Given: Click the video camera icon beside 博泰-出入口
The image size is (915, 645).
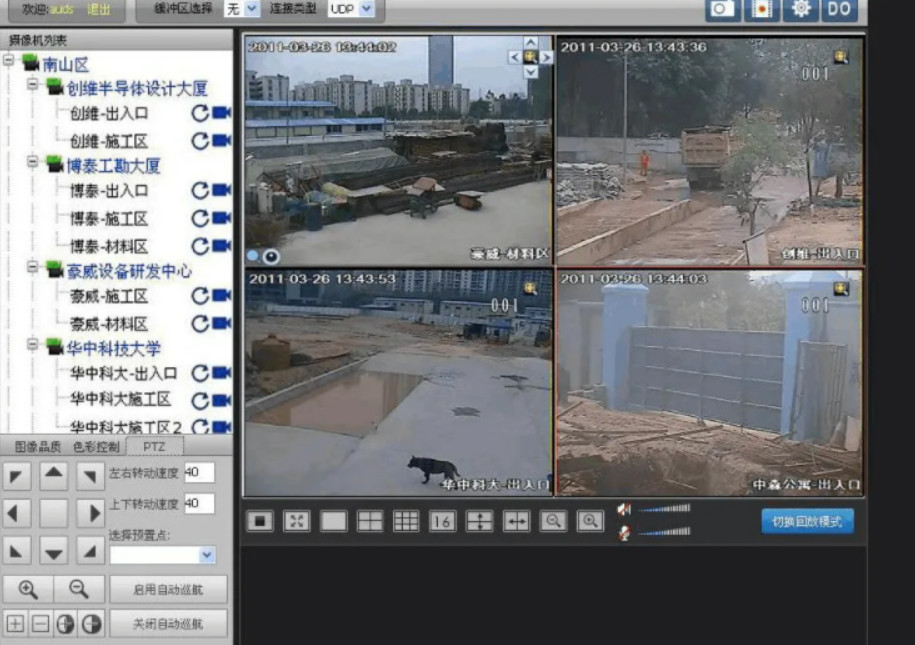Looking at the screenshot, I should (x=222, y=190).
